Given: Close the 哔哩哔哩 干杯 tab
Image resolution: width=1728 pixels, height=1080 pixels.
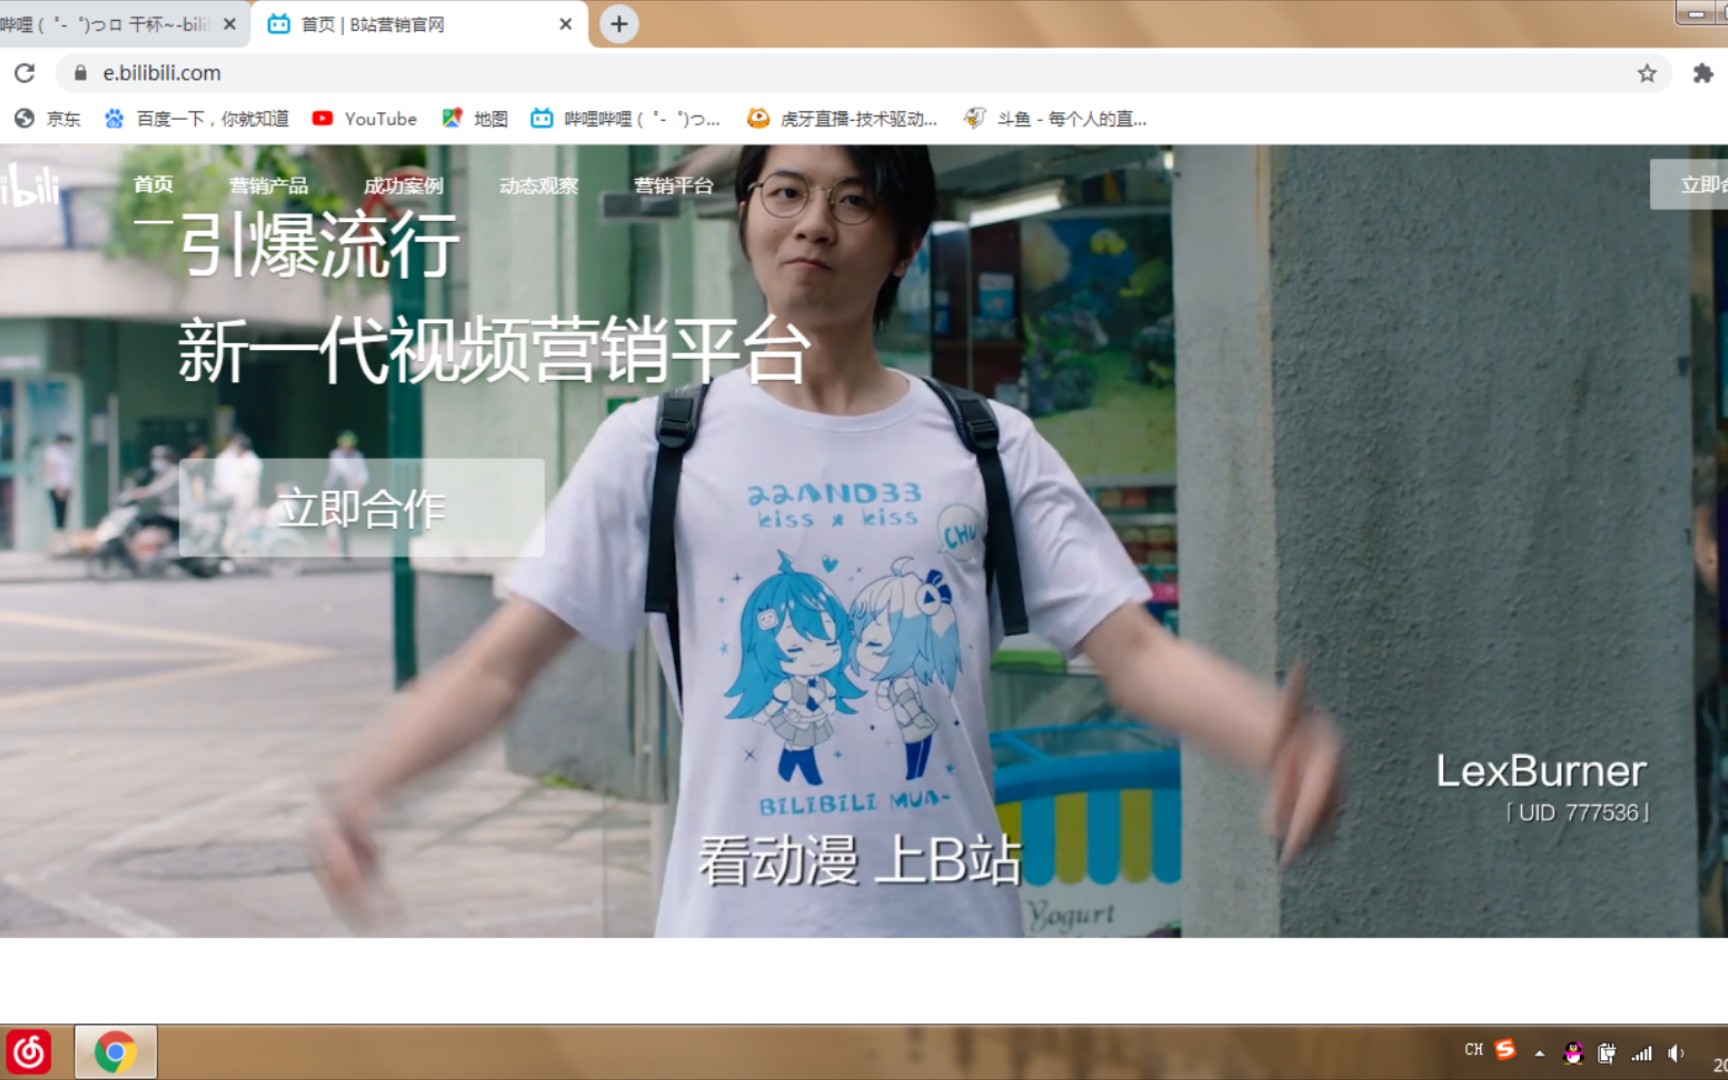Looking at the screenshot, I should pyautogui.click(x=230, y=24).
